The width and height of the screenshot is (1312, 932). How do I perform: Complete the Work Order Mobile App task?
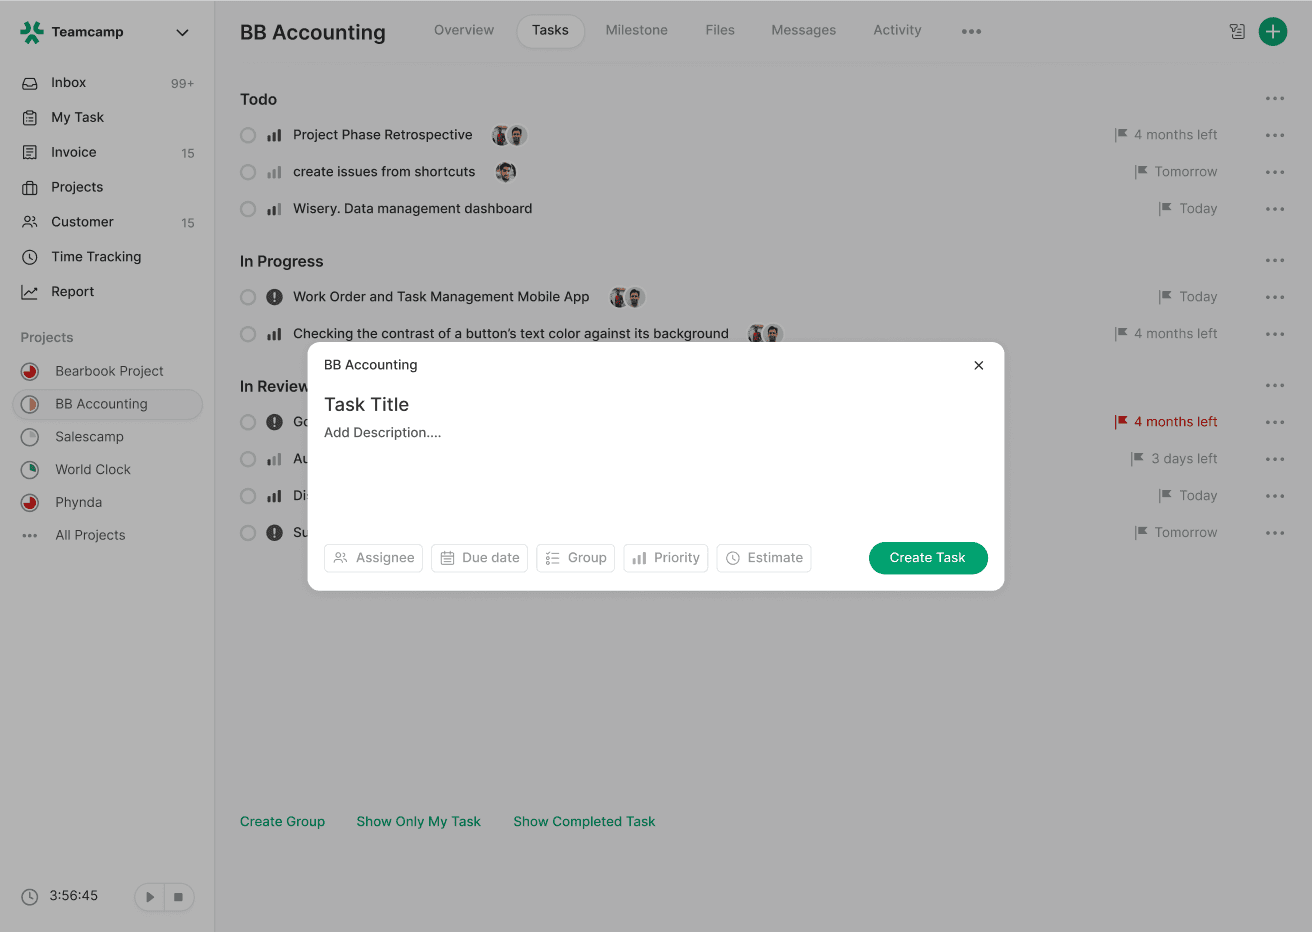[x=247, y=296]
